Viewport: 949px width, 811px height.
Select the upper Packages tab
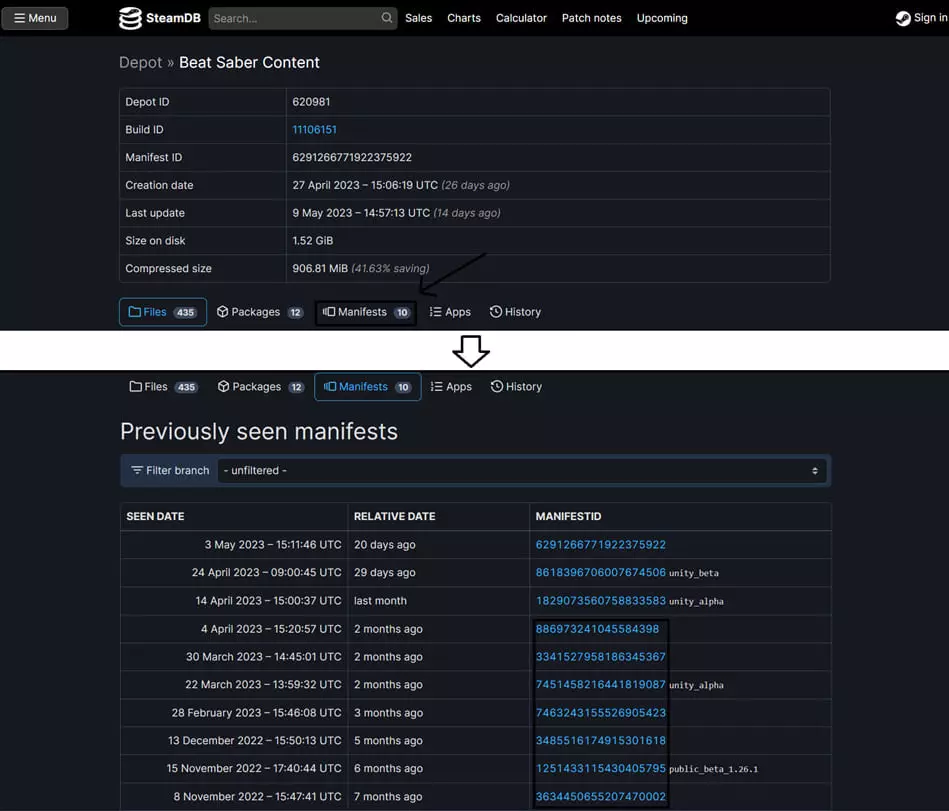[x=260, y=312]
